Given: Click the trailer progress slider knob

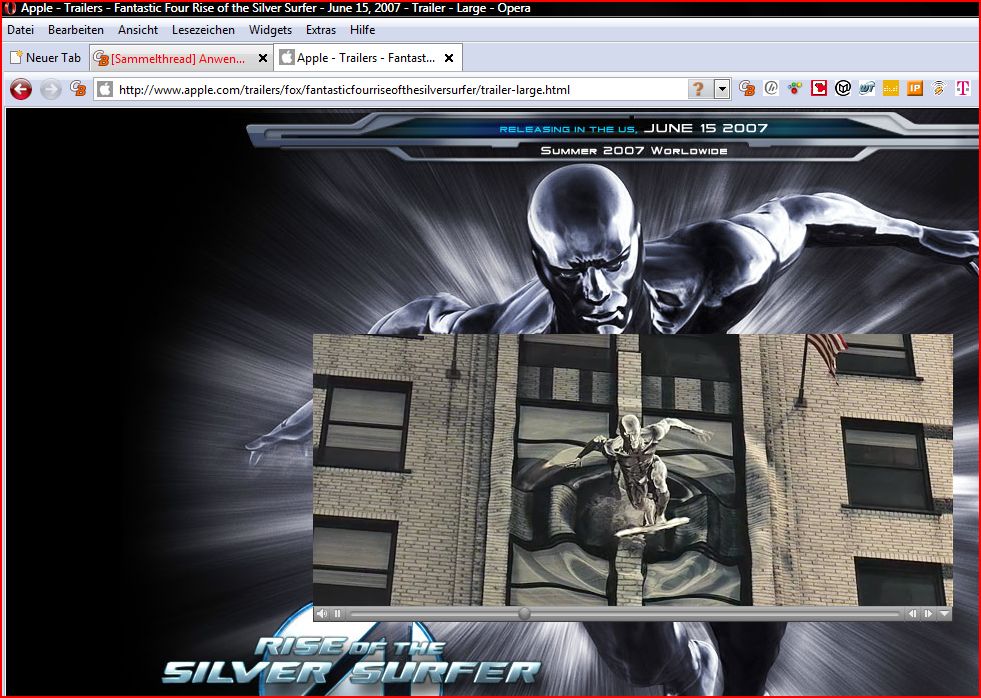Looking at the screenshot, I should coord(524,614).
